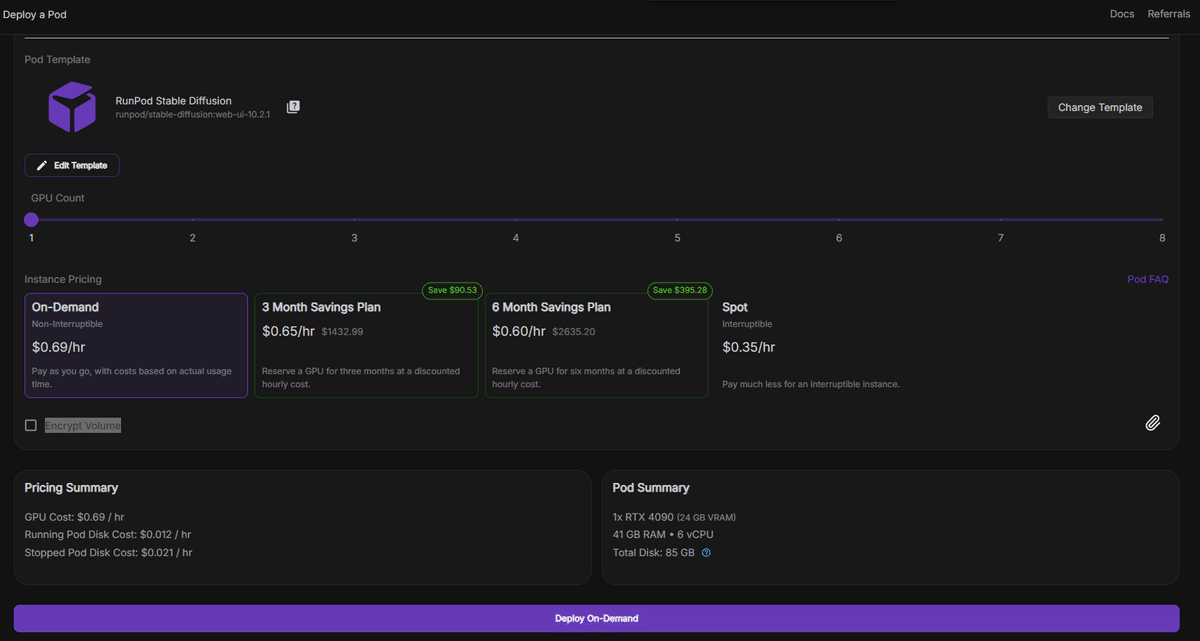Open the template help question mark icon
Image resolution: width=1200 pixels, height=641 pixels.
(x=292, y=106)
